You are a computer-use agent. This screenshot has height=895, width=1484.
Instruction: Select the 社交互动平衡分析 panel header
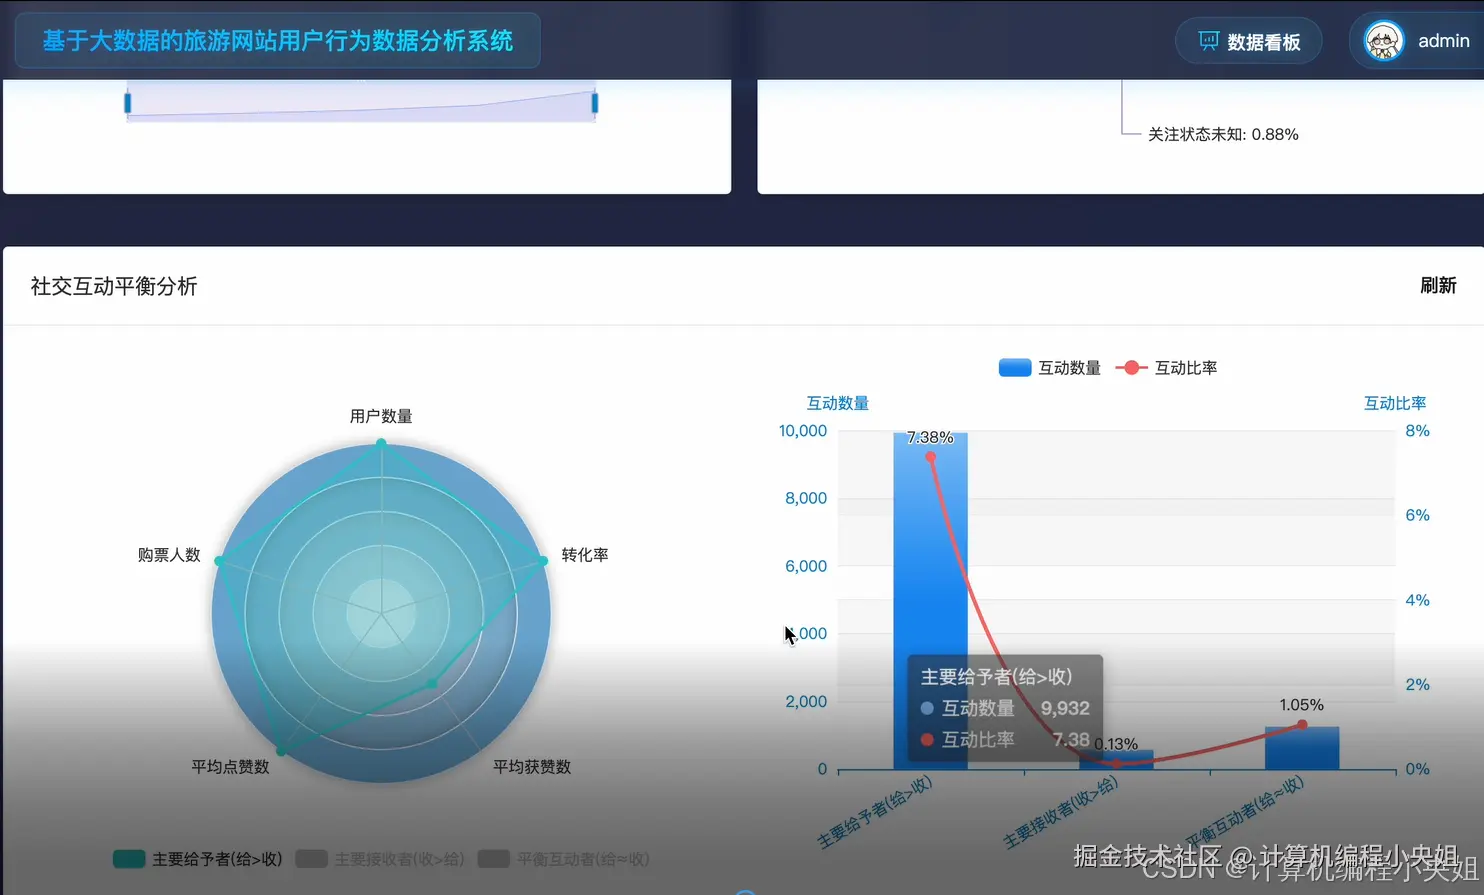(113, 286)
